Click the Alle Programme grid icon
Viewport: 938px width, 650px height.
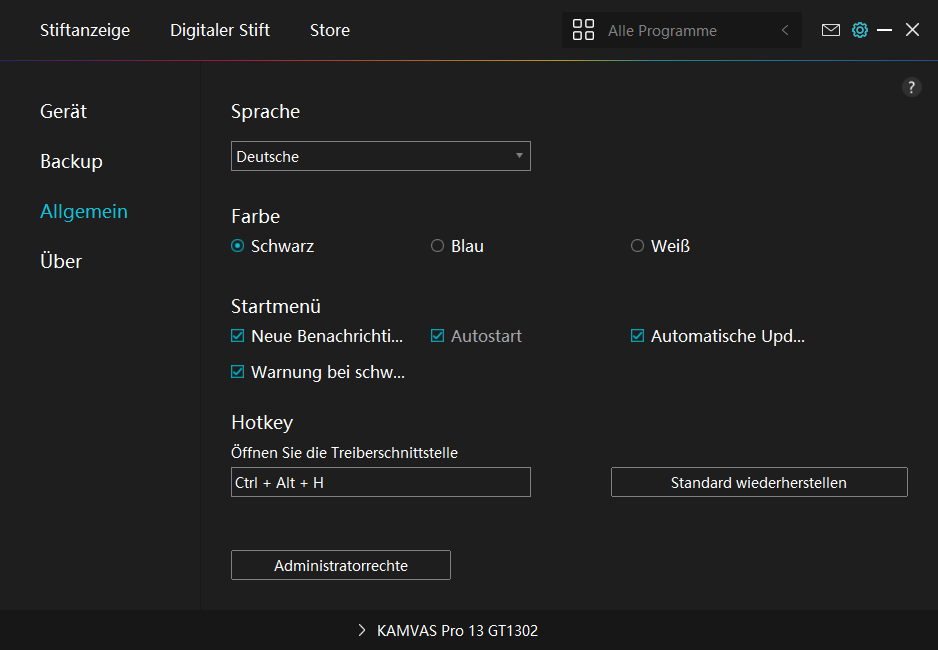point(583,30)
